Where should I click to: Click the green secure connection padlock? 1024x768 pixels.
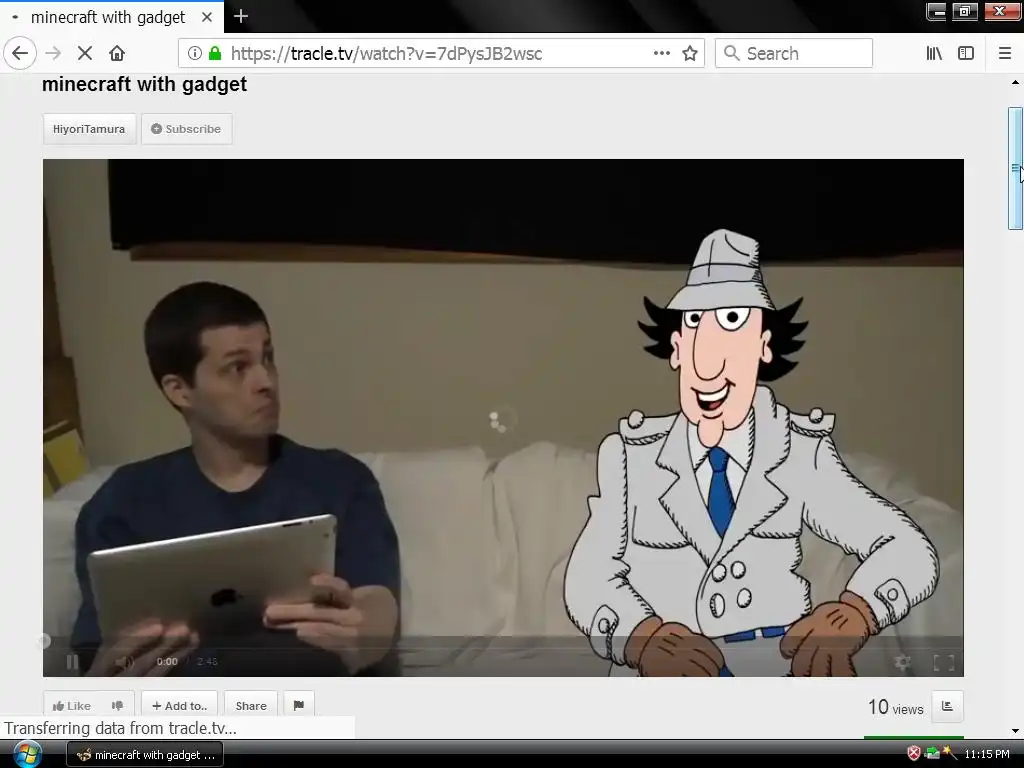214,53
